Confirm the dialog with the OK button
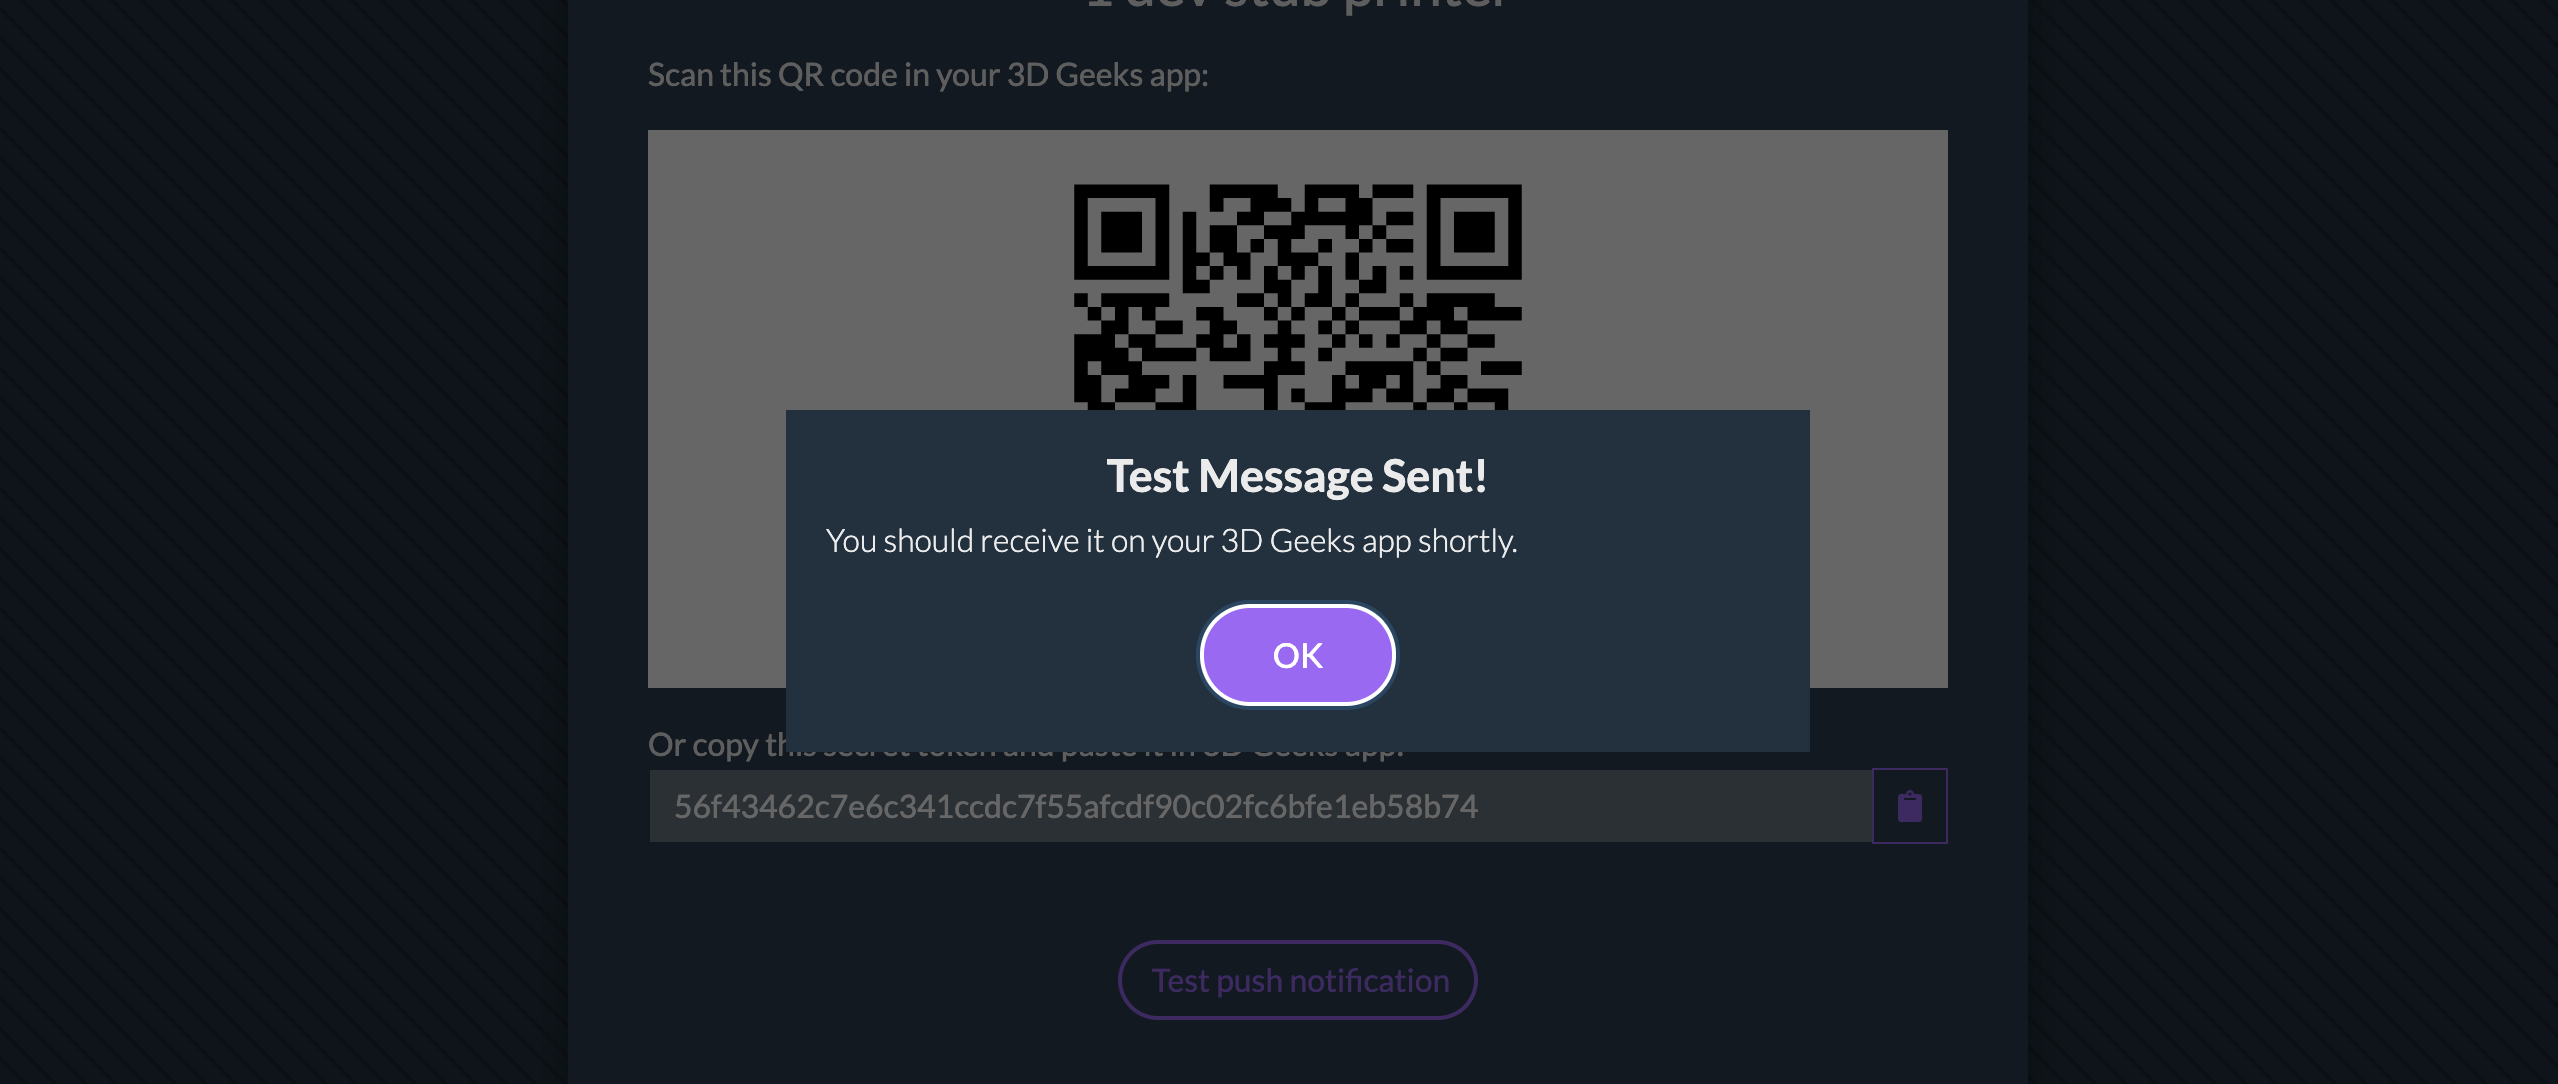The width and height of the screenshot is (2558, 1084). coord(1297,655)
